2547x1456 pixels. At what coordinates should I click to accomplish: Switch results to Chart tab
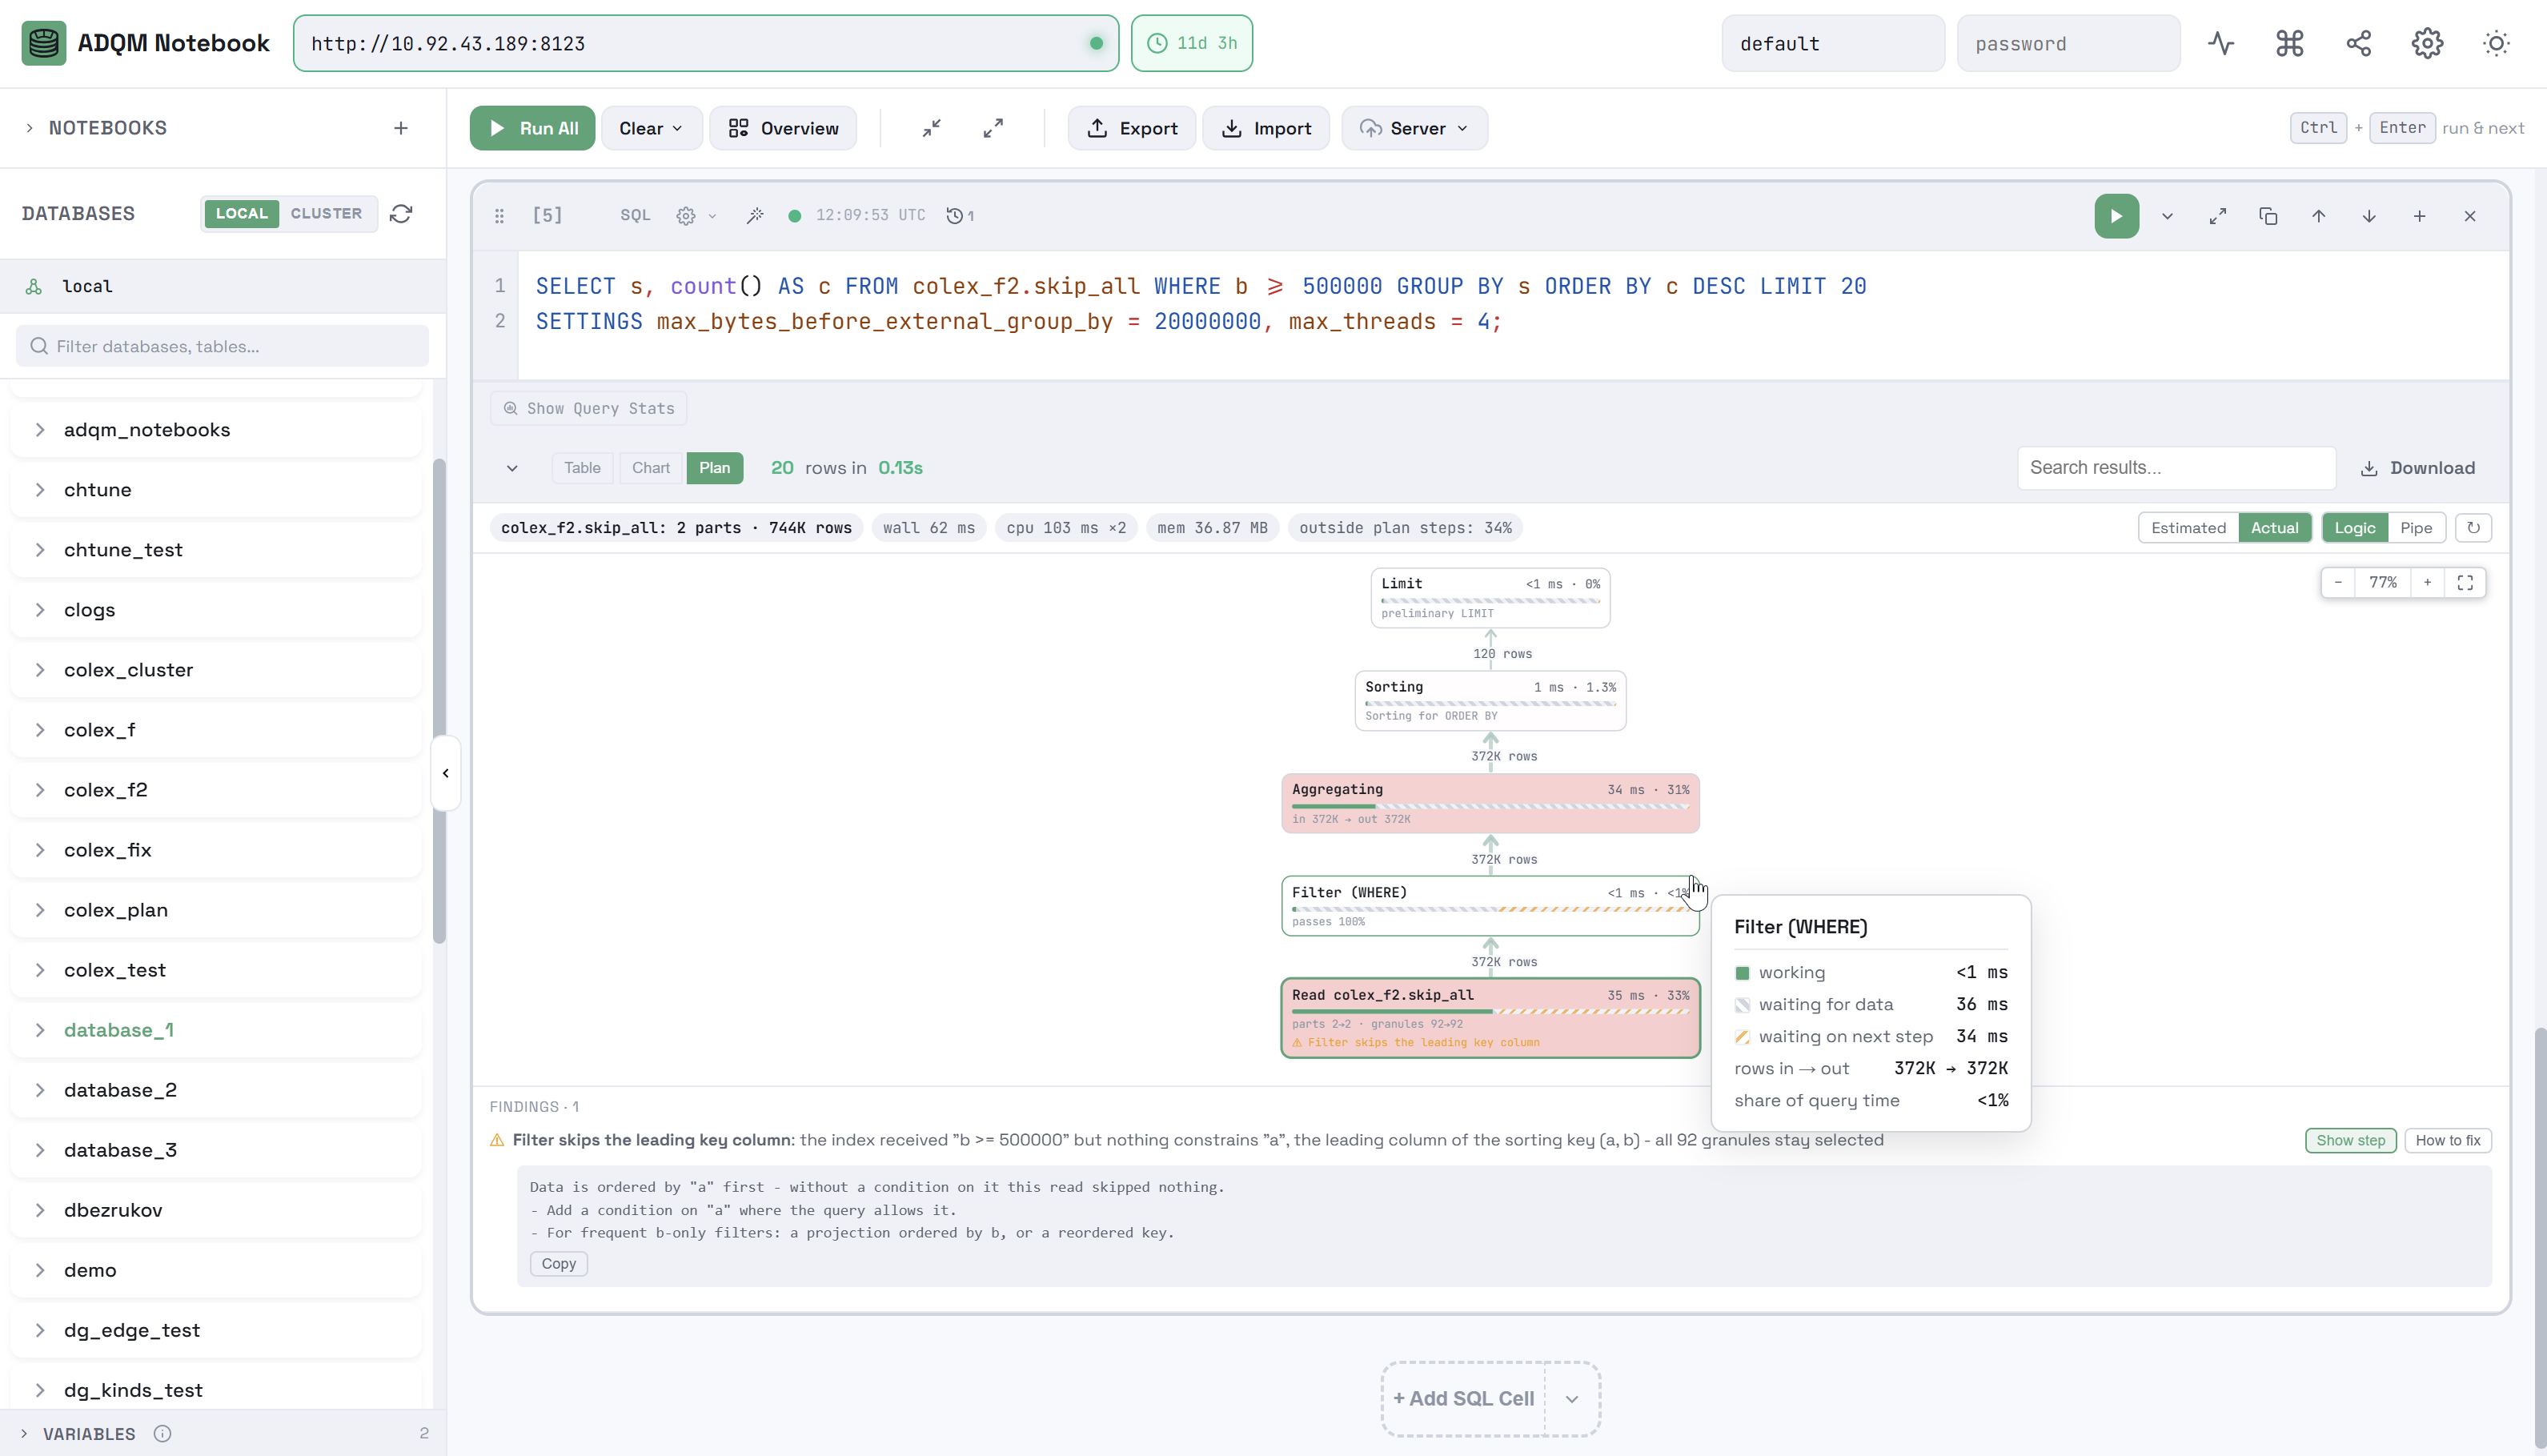(651, 468)
